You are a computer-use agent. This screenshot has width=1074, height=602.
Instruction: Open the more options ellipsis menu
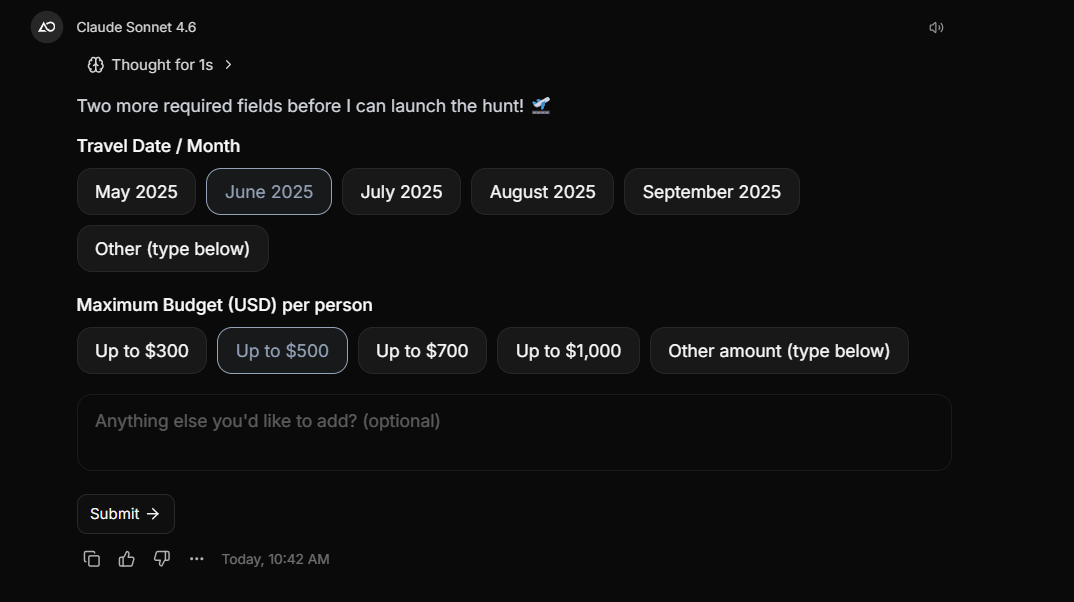(x=197, y=559)
